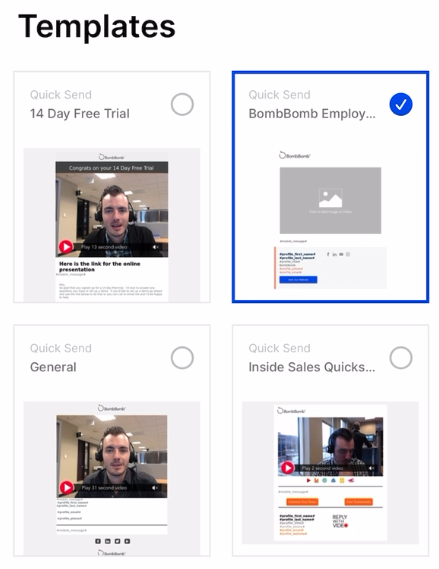Screen dimensions: 439x569
Task: Open the 14 Day Free Trial template title
Action: 79,114
